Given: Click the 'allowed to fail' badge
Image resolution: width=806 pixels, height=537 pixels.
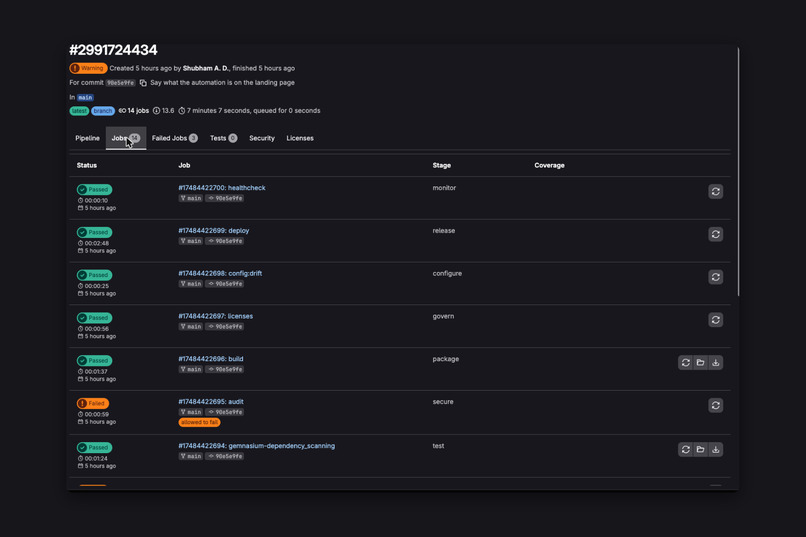Looking at the screenshot, I should [199, 422].
